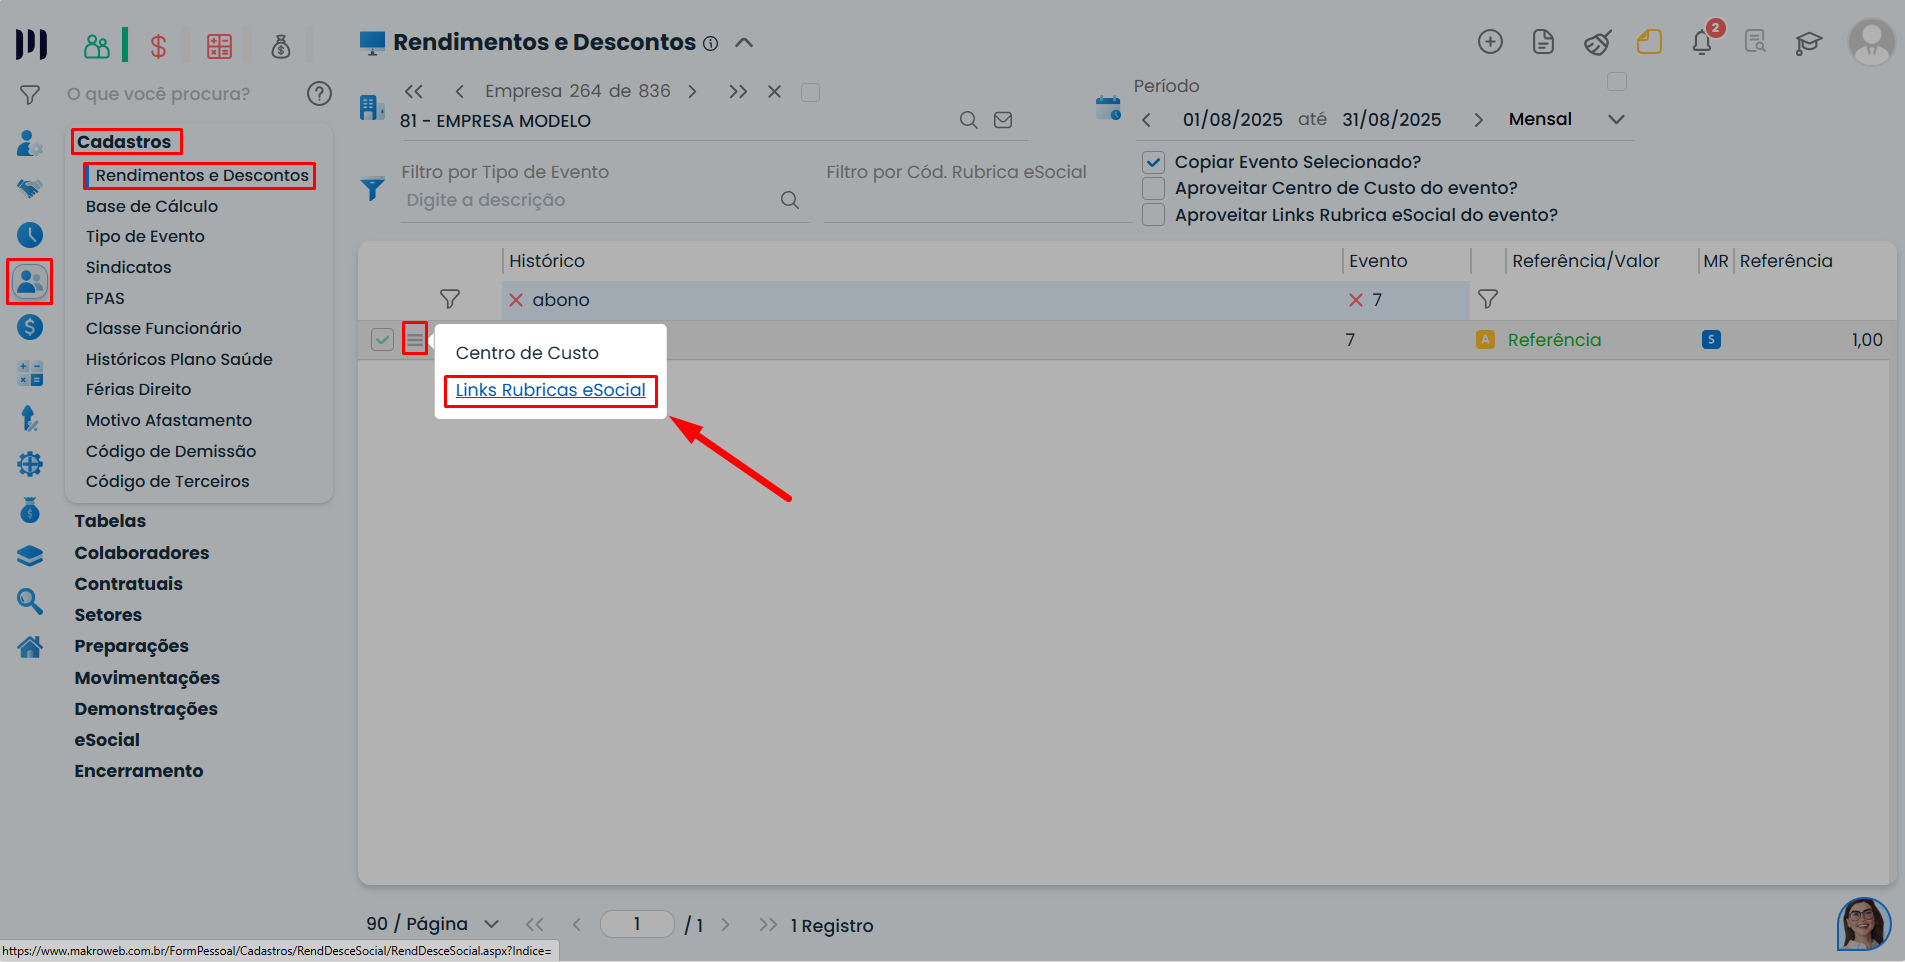
Task: Go back to the period before 01/08/2025
Action: click(1146, 120)
